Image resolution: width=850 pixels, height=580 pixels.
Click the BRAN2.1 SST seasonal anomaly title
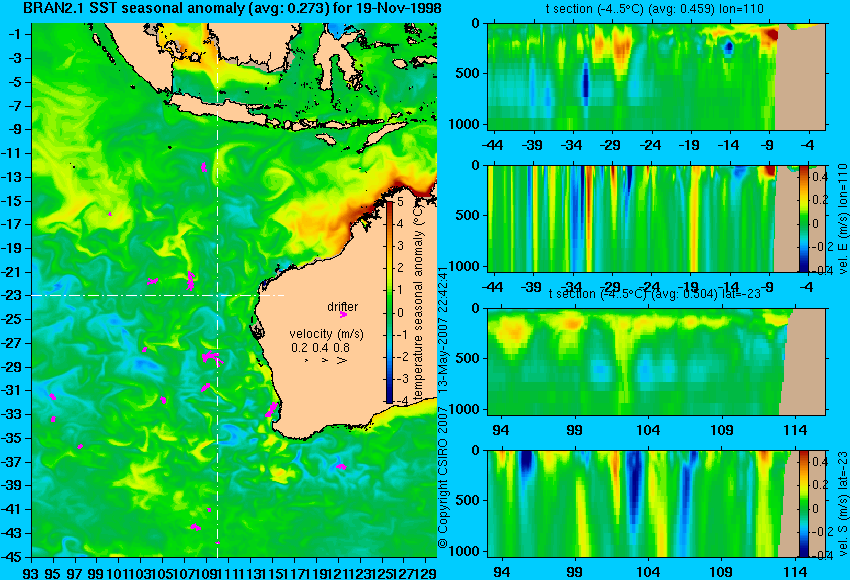point(232,9)
